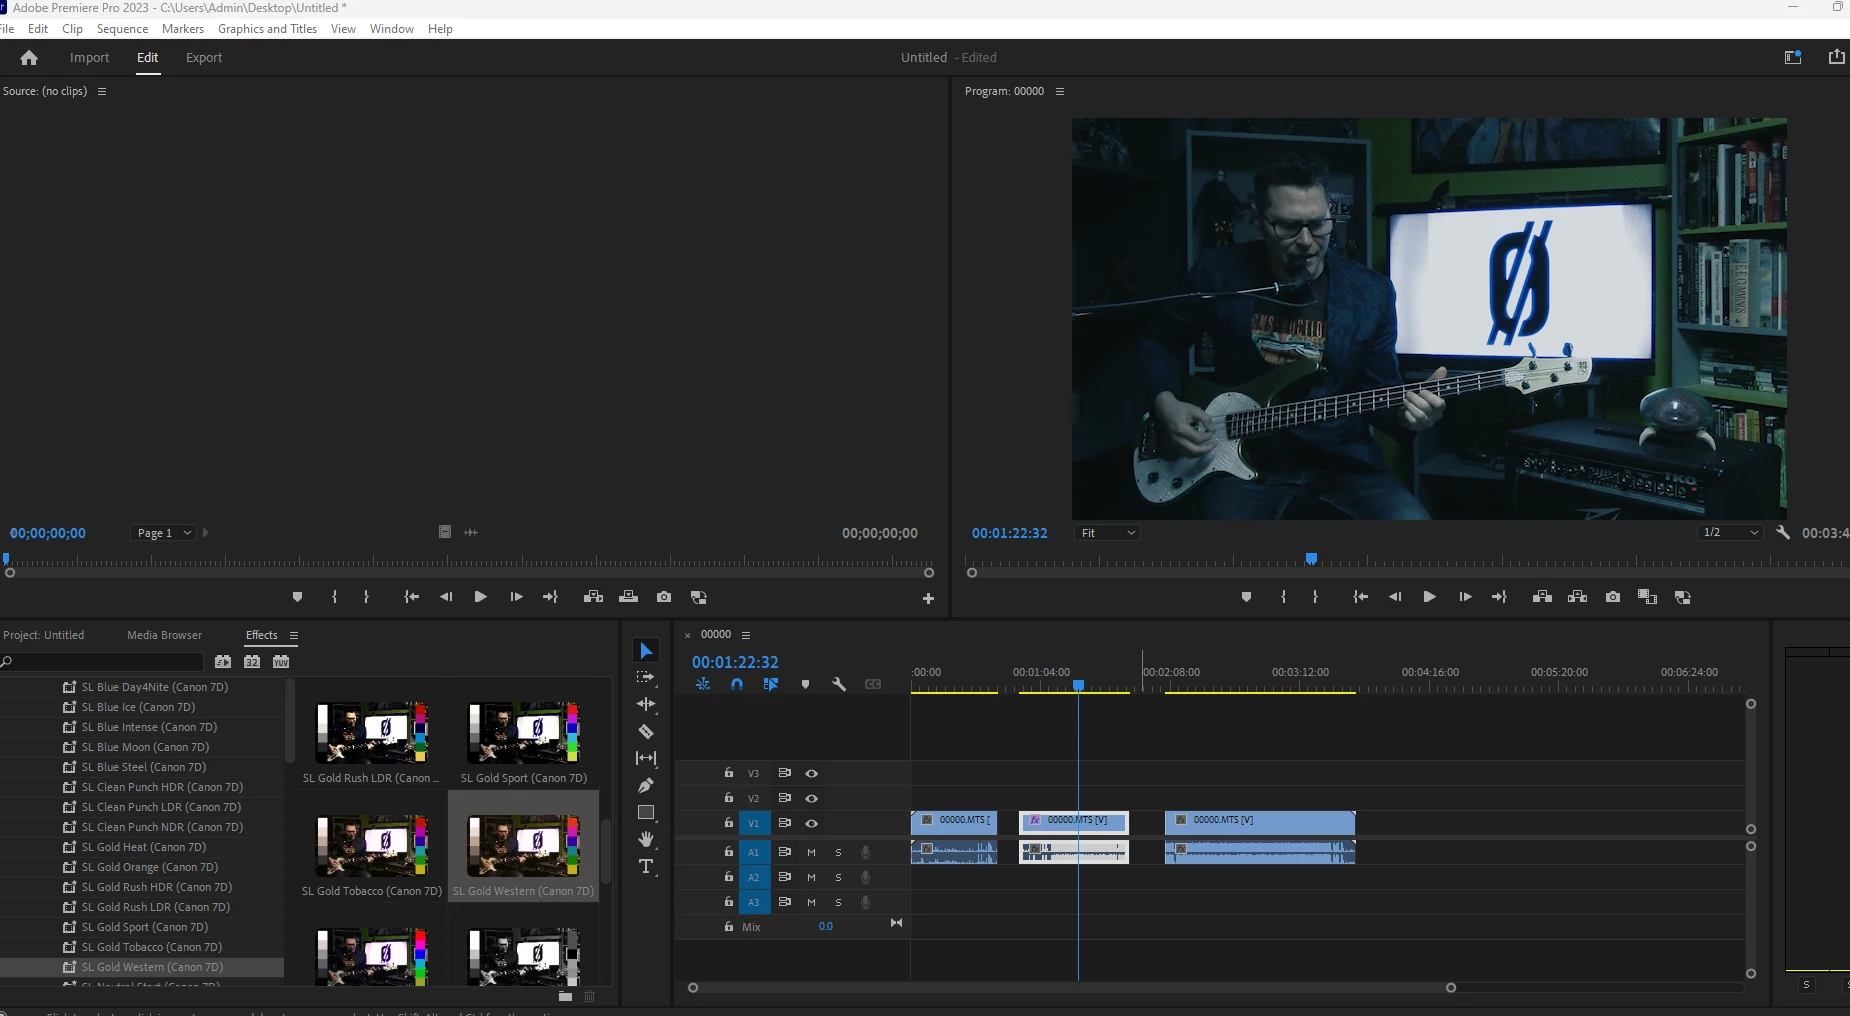The image size is (1850, 1016).
Task: Create new custom bin in Effects panel
Action: (x=565, y=996)
